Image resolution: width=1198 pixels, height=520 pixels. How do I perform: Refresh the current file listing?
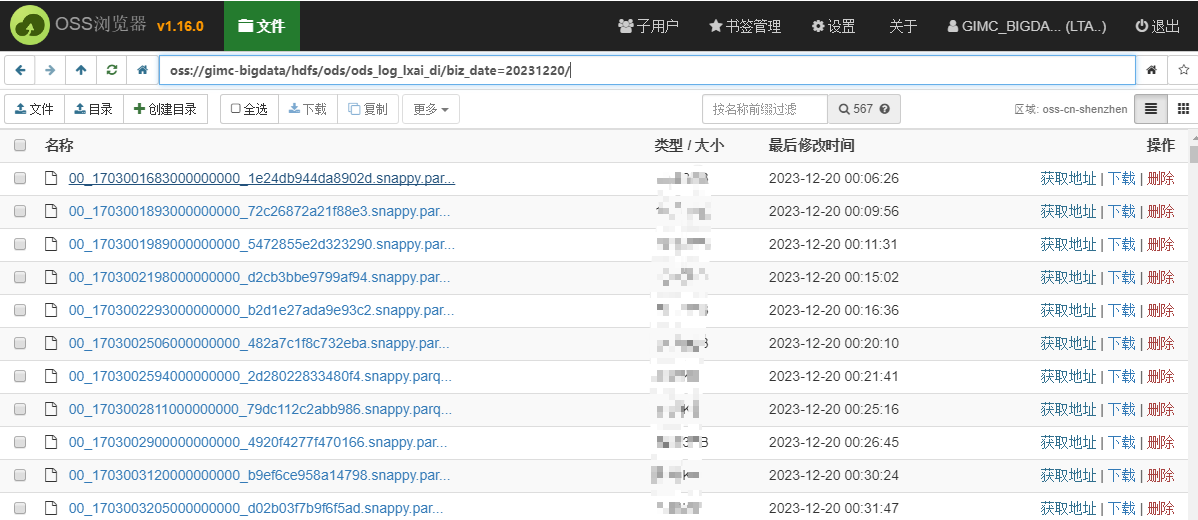[x=112, y=70]
